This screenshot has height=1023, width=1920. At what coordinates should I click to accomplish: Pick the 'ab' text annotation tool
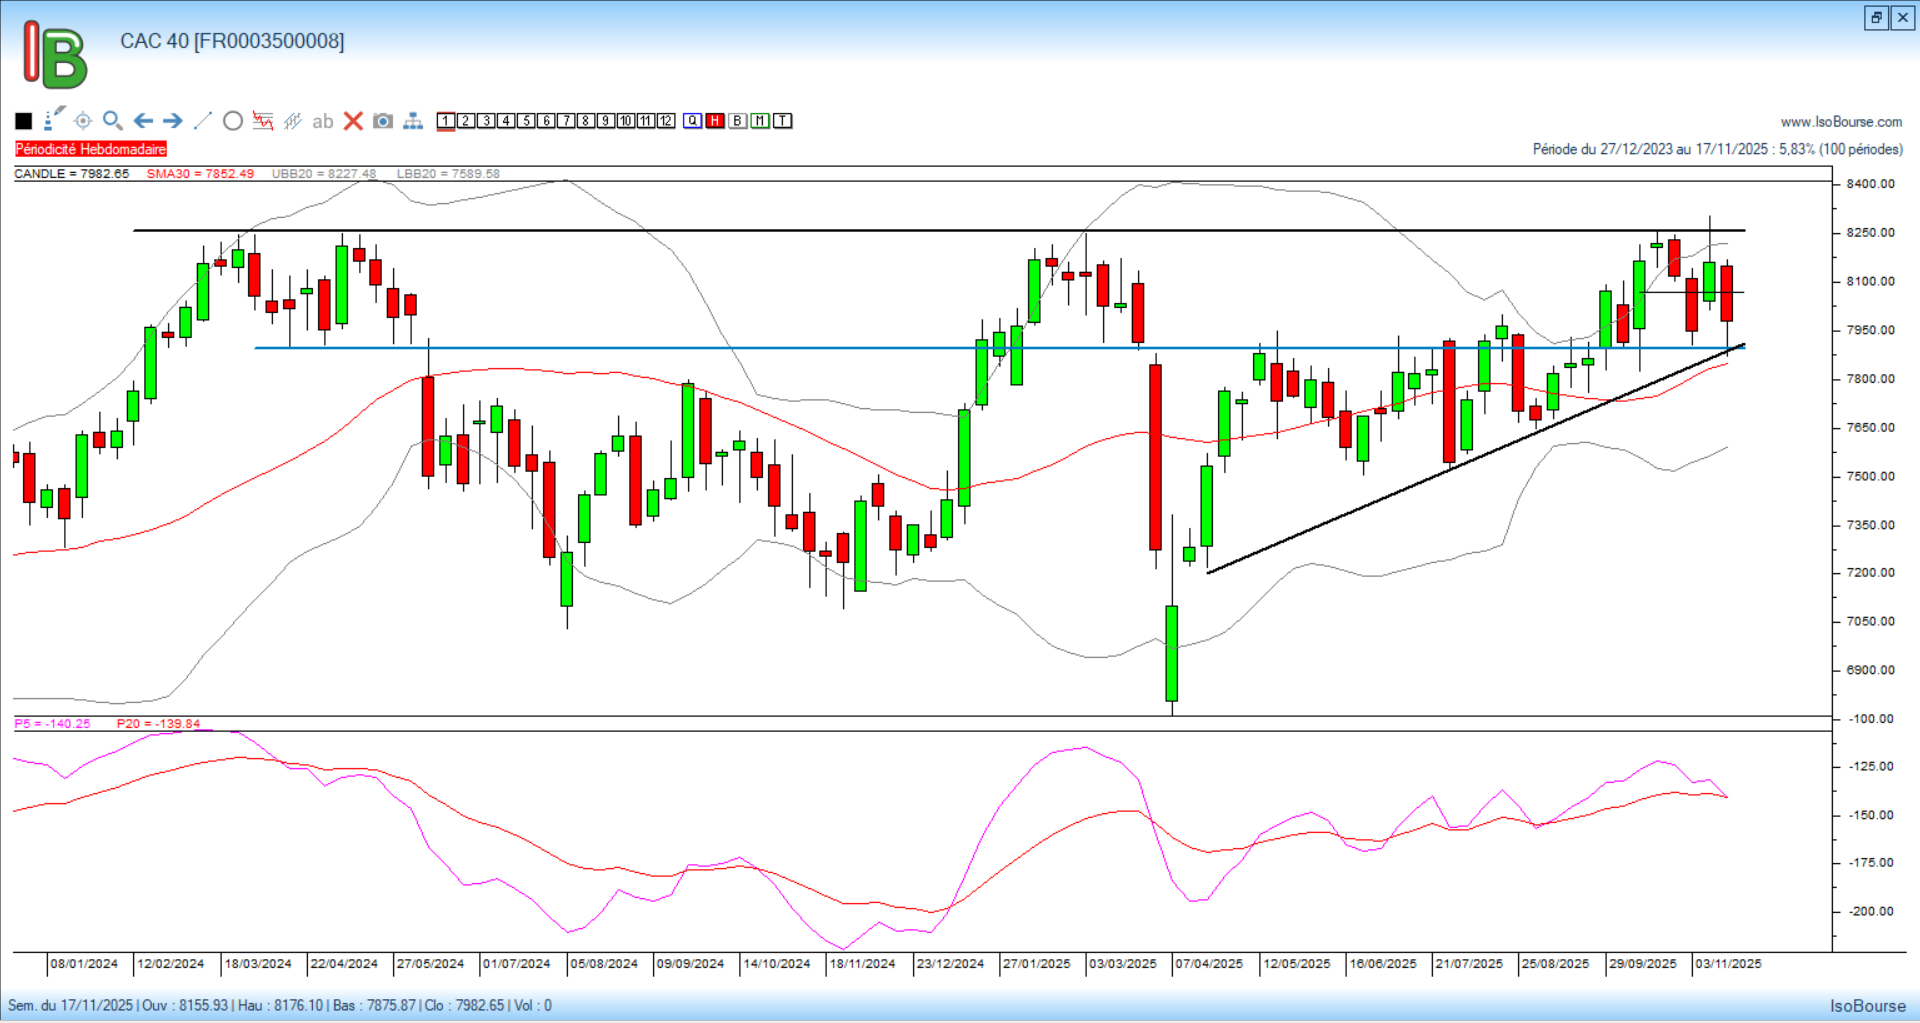pos(322,121)
